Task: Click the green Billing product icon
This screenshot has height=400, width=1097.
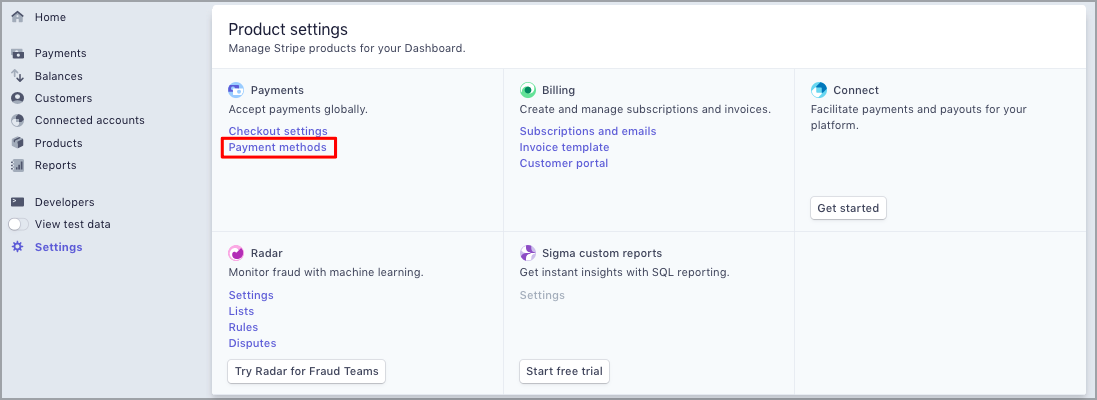Action: coord(528,90)
